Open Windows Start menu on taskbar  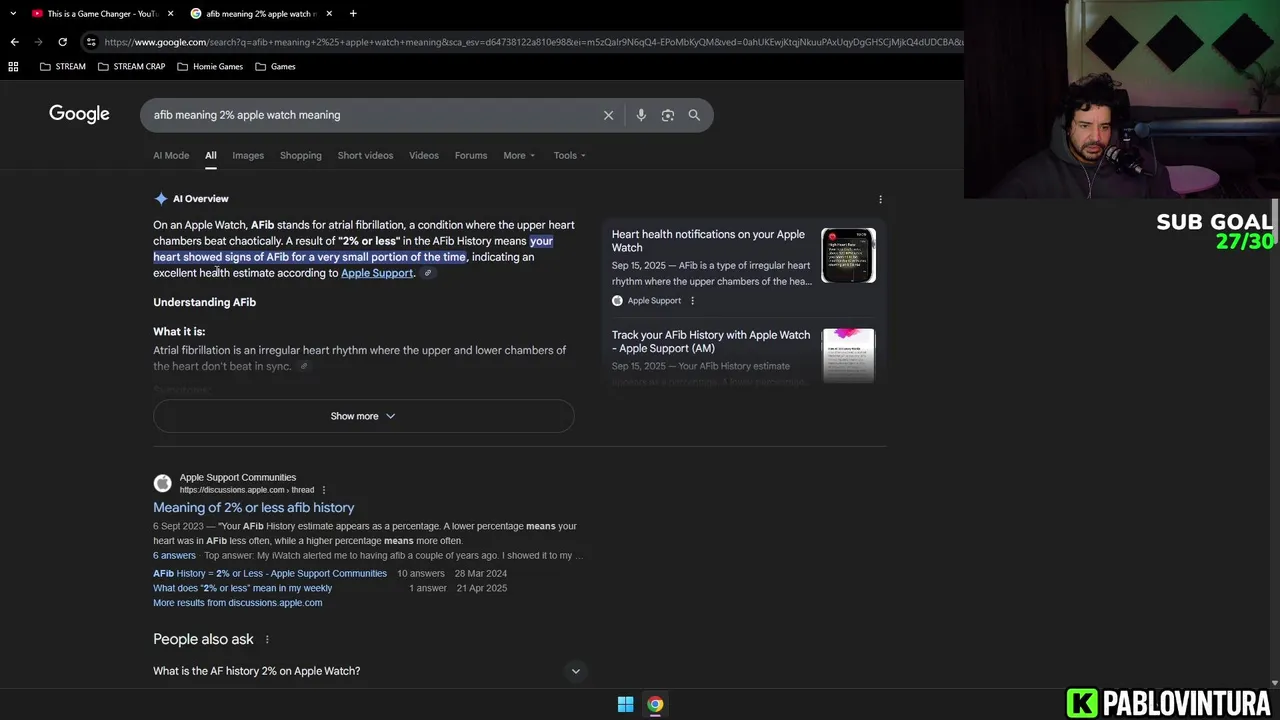pos(625,705)
